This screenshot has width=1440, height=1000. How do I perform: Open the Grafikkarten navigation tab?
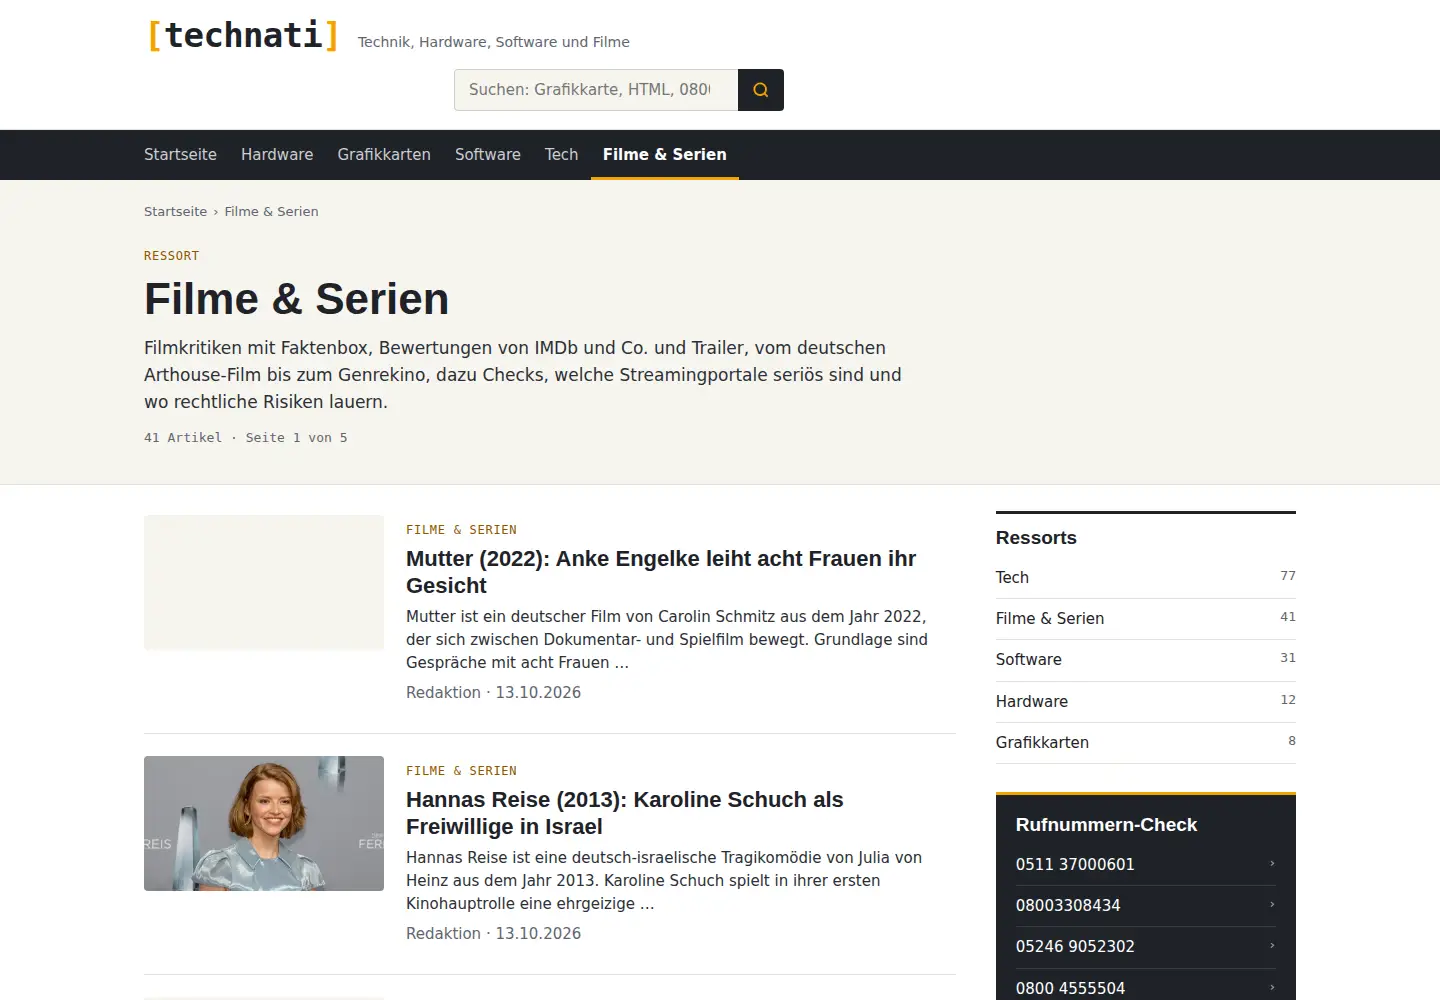point(384,154)
